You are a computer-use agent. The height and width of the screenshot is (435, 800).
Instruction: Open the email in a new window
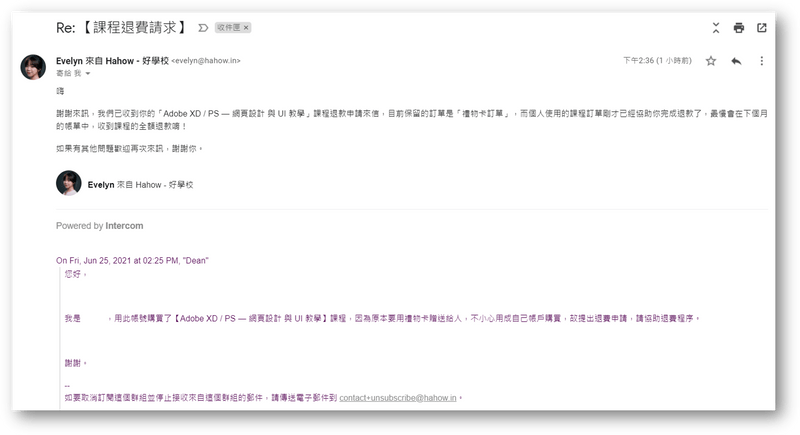(x=762, y=28)
